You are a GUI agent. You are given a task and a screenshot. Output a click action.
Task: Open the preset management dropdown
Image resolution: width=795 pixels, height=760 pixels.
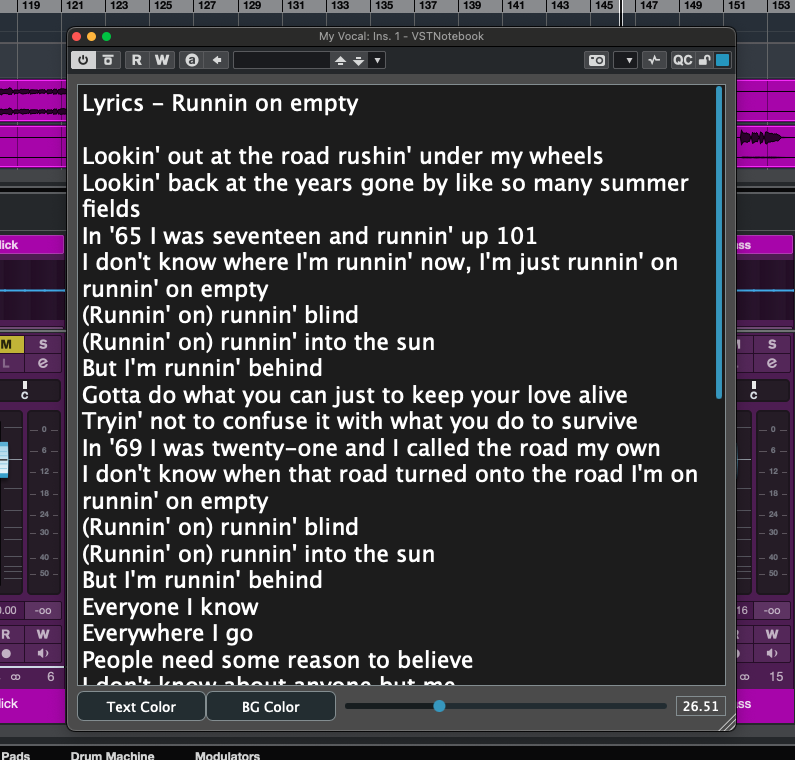377,60
